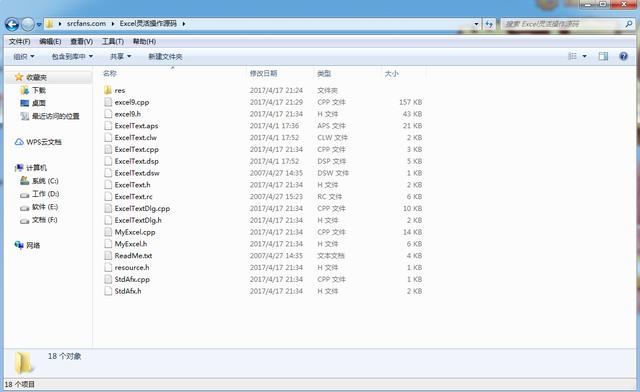640x392 pixels.
Task: Sort by the 大小 column header
Action: [x=391, y=74]
